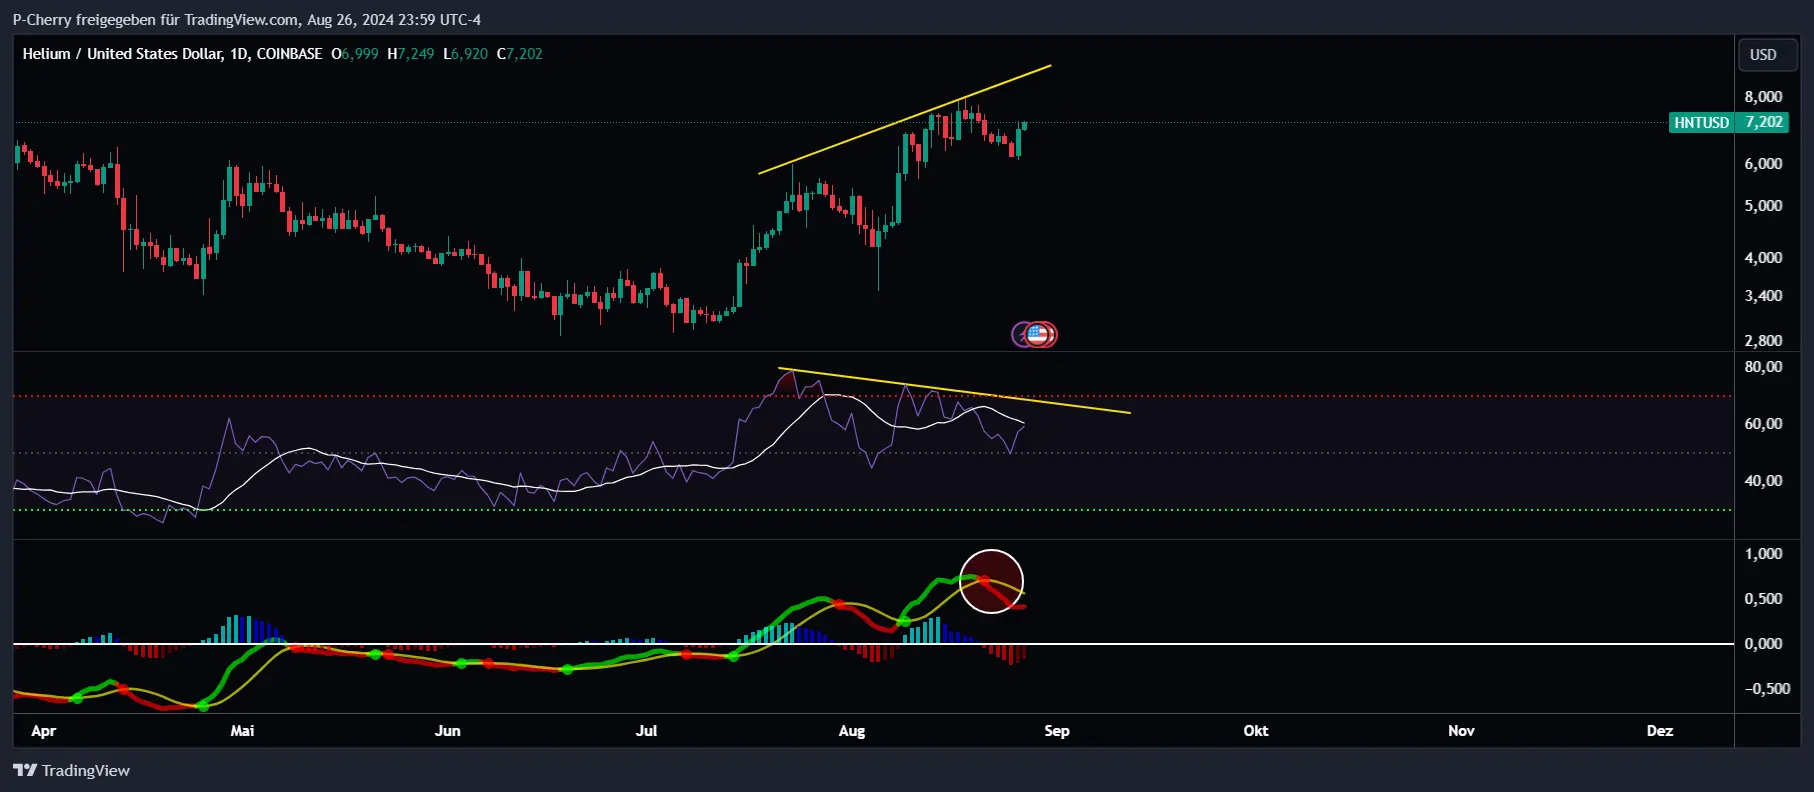Viewport: 1814px width, 792px height.
Task: Click the Jun label on time axis
Action: point(448,731)
